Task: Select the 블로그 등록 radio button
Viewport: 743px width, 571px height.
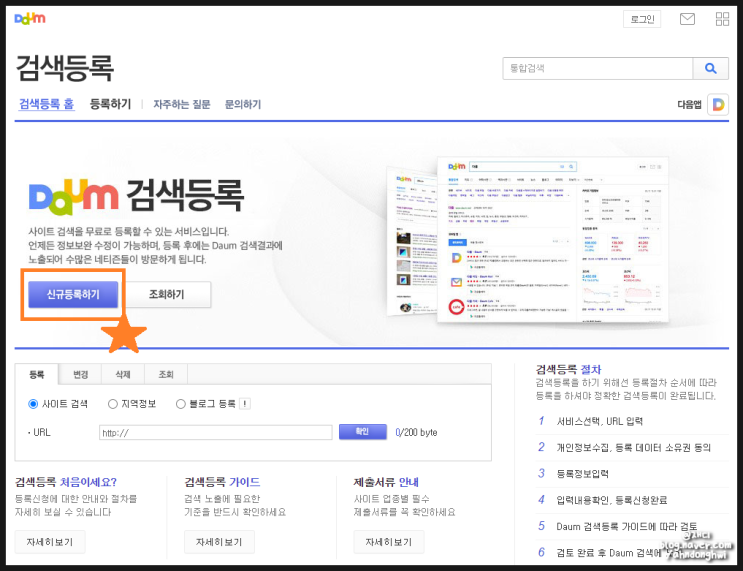Action: pos(181,404)
